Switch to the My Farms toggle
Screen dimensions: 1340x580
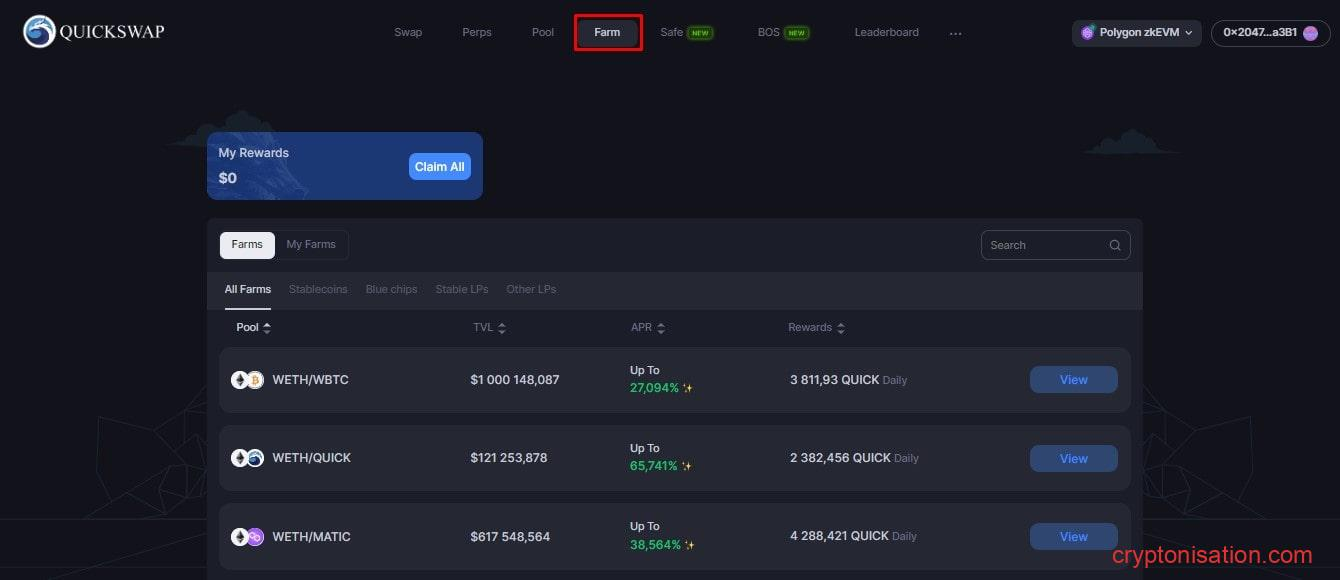coord(311,245)
